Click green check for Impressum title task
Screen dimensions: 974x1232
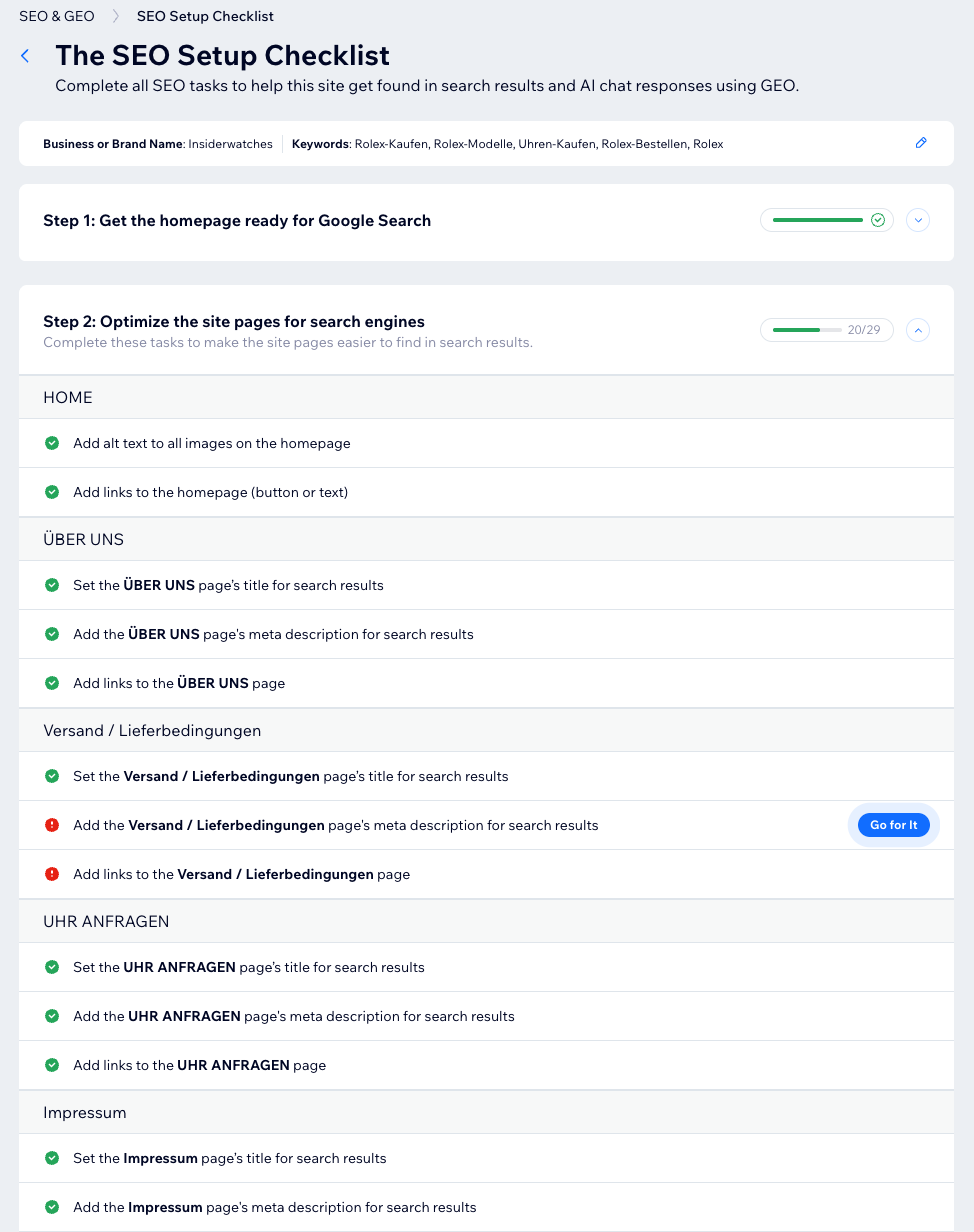[x=52, y=1158]
